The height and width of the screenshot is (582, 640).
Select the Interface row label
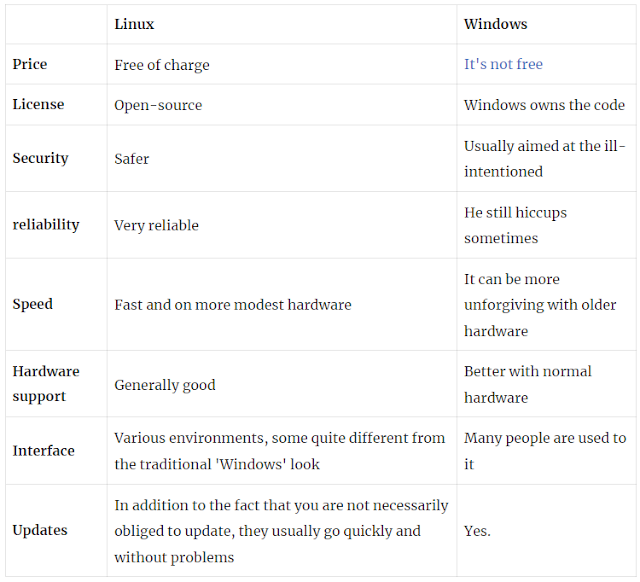pos(43,451)
